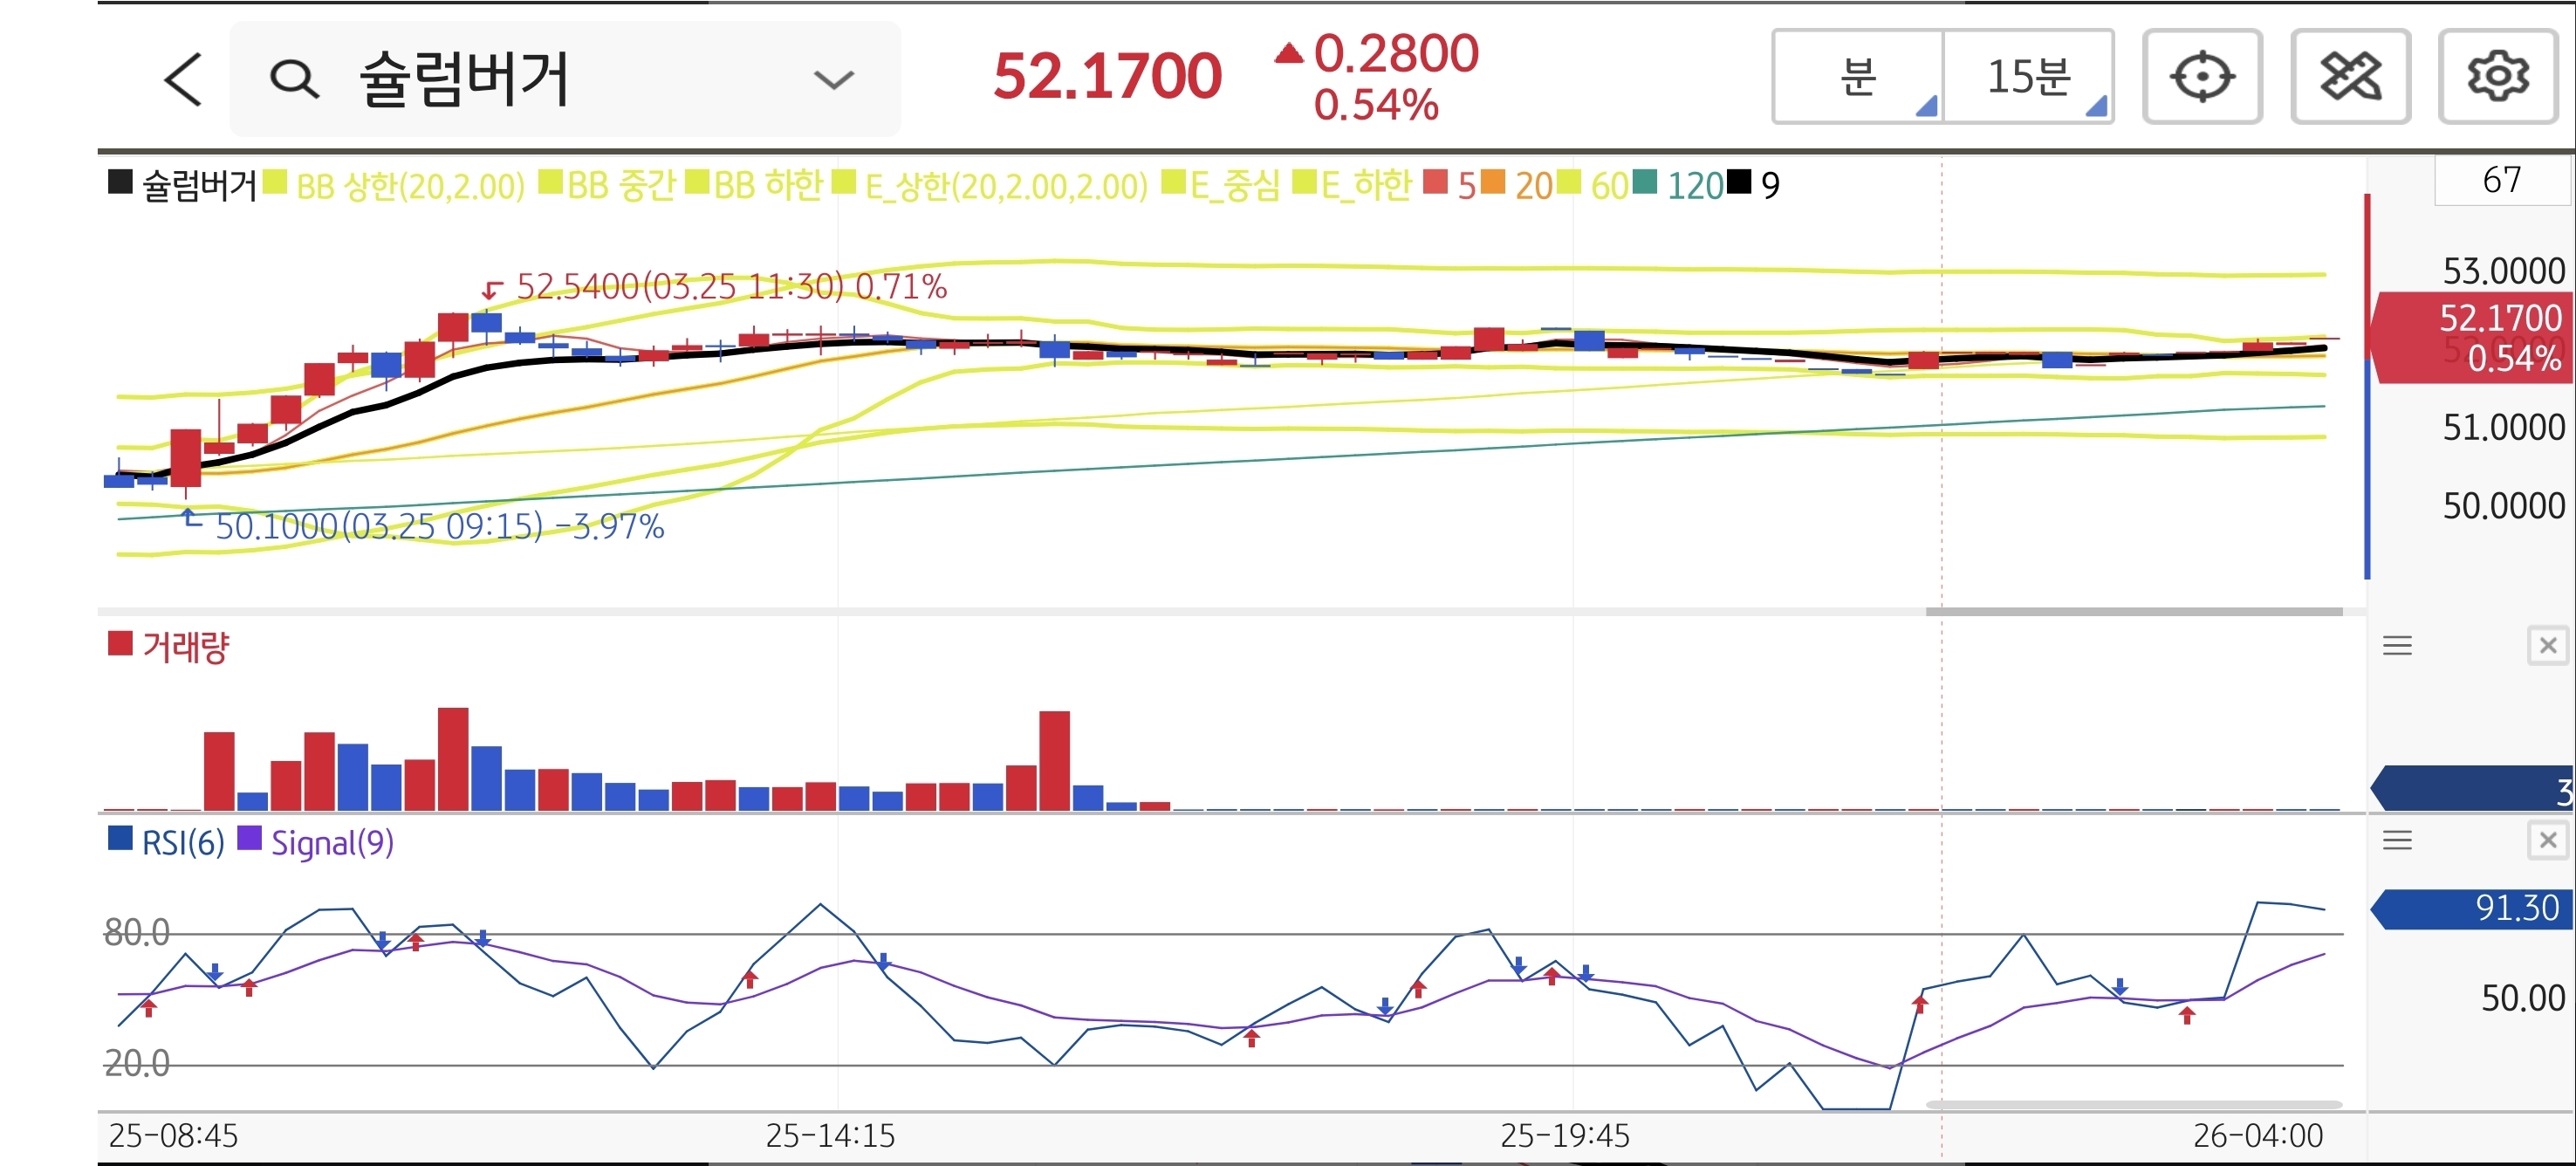Viewport: 2576px width, 1166px height.
Task: Open the 분 chart type dropdown
Action: click(x=1858, y=77)
